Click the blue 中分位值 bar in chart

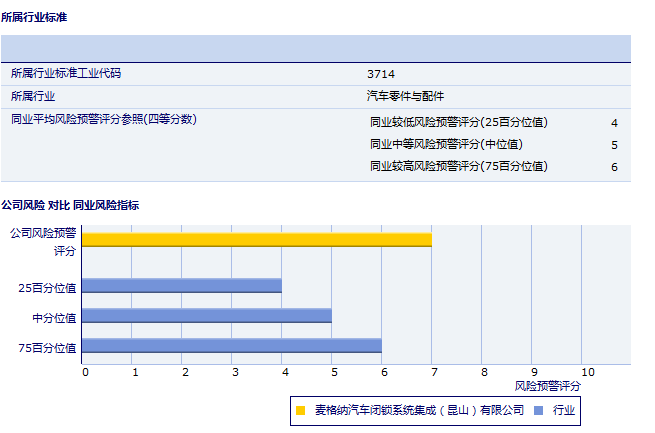pyautogui.click(x=206, y=315)
